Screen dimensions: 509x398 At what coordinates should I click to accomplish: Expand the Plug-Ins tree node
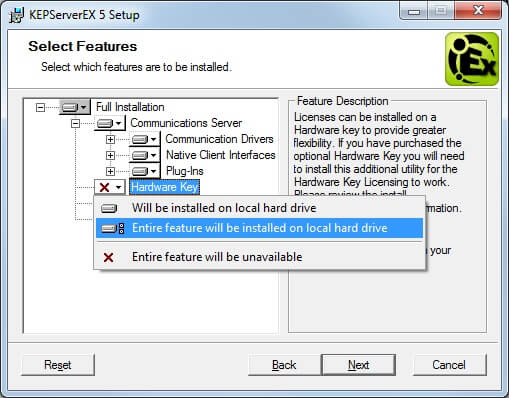click(110, 171)
